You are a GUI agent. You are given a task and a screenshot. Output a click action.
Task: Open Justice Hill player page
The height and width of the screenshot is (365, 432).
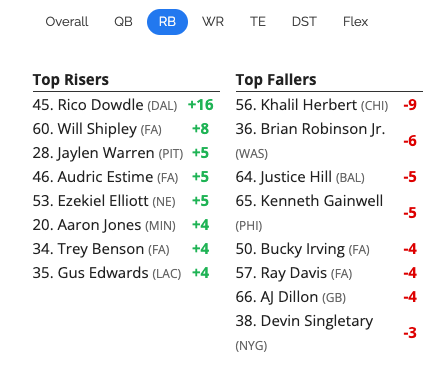coord(296,177)
